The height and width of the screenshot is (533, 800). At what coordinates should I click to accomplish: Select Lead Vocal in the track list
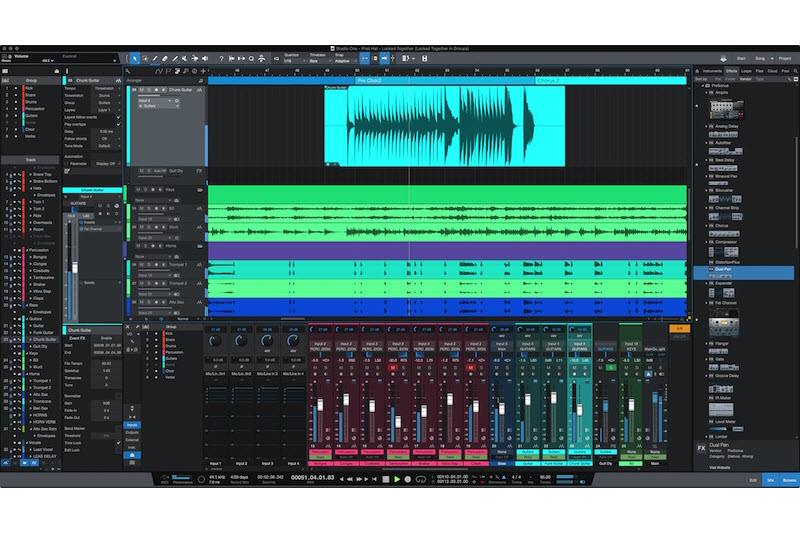(43, 449)
